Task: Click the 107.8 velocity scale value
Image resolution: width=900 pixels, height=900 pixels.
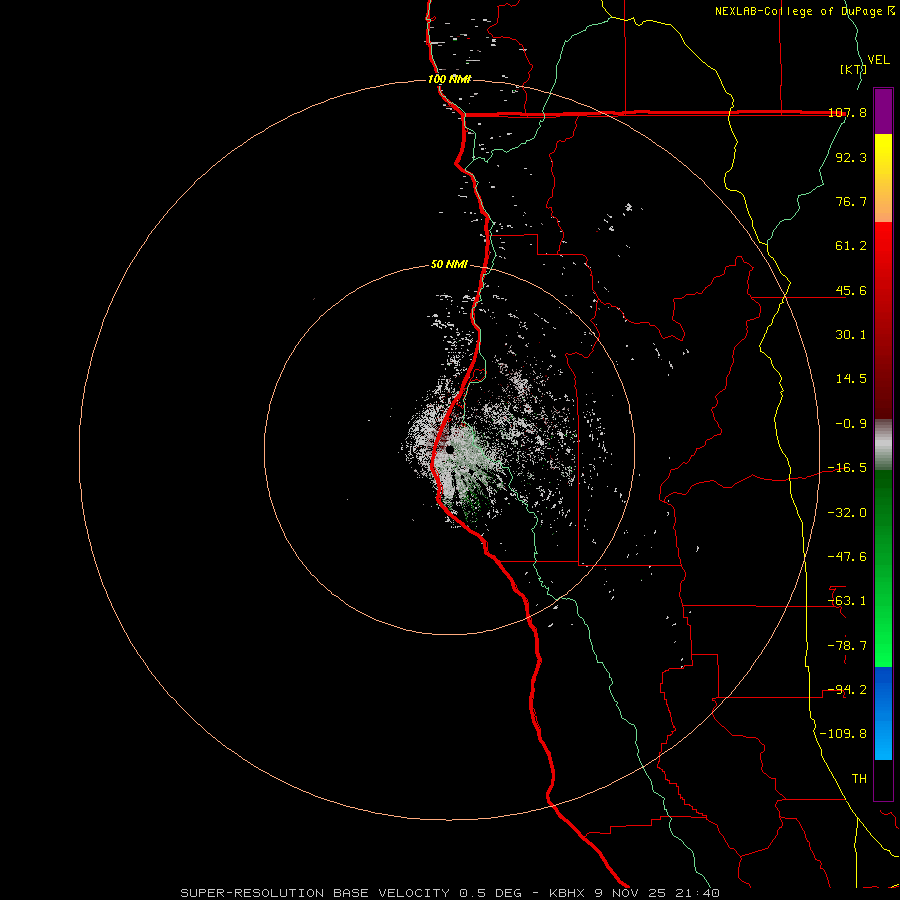Action: [x=847, y=113]
